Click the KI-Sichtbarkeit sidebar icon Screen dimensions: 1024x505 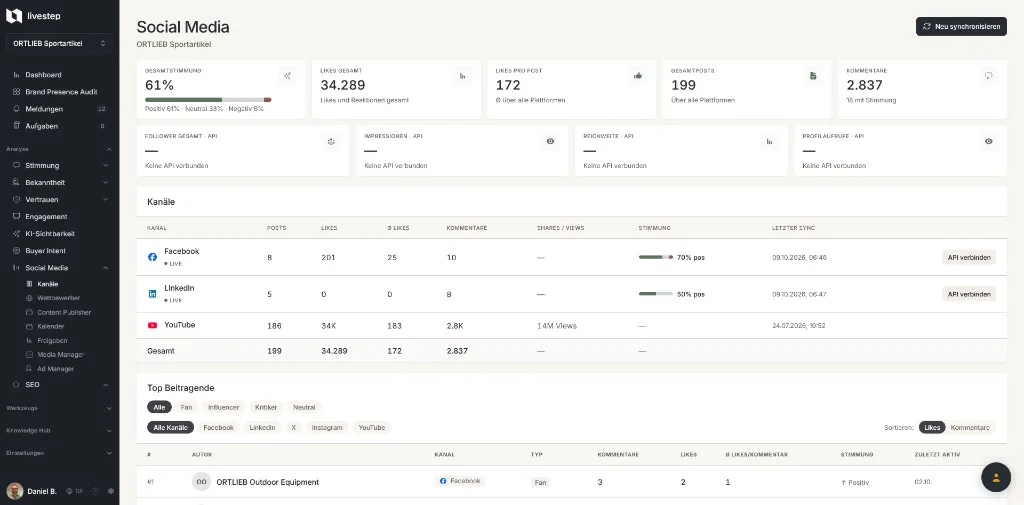tap(16, 234)
